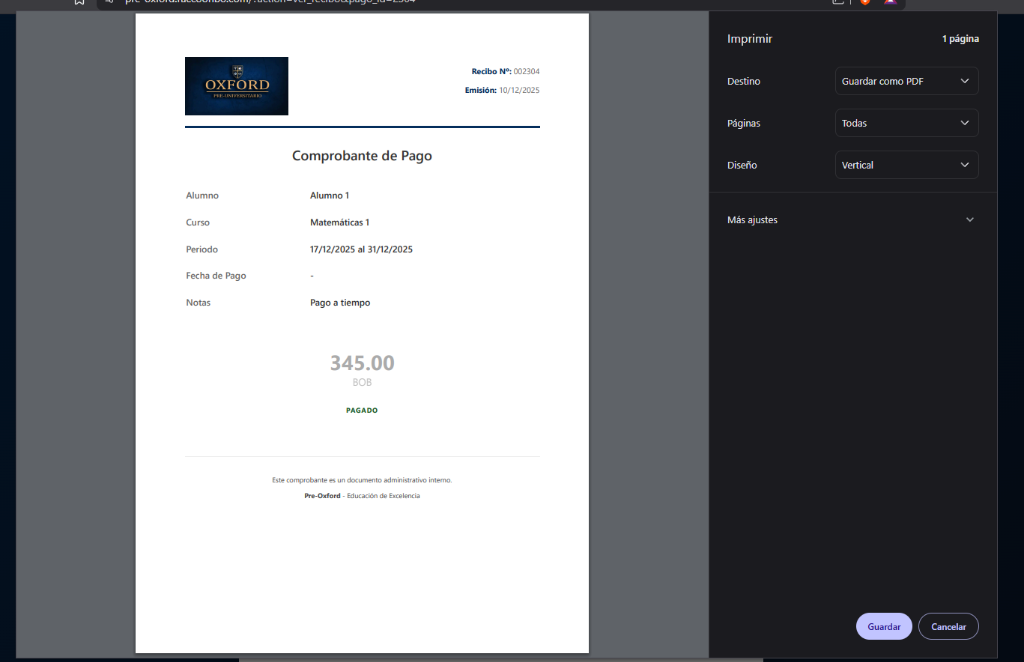This screenshot has height=662, width=1024.
Task: Click the Comprobante de Pago heading
Action: (x=362, y=156)
